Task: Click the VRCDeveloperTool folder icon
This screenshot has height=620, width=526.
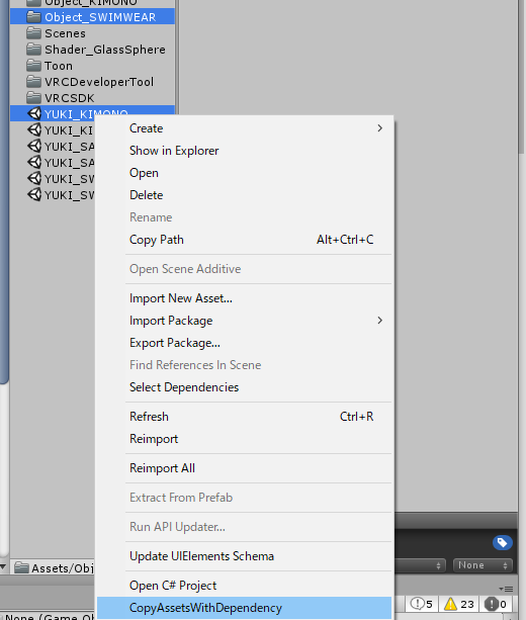Action: click(34, 81)
